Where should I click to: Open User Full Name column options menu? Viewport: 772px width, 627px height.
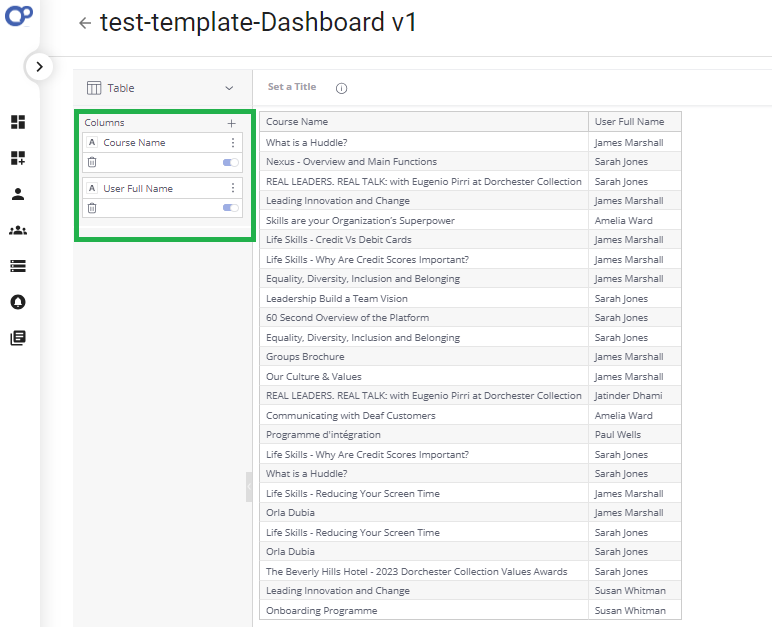coord(233,188)
